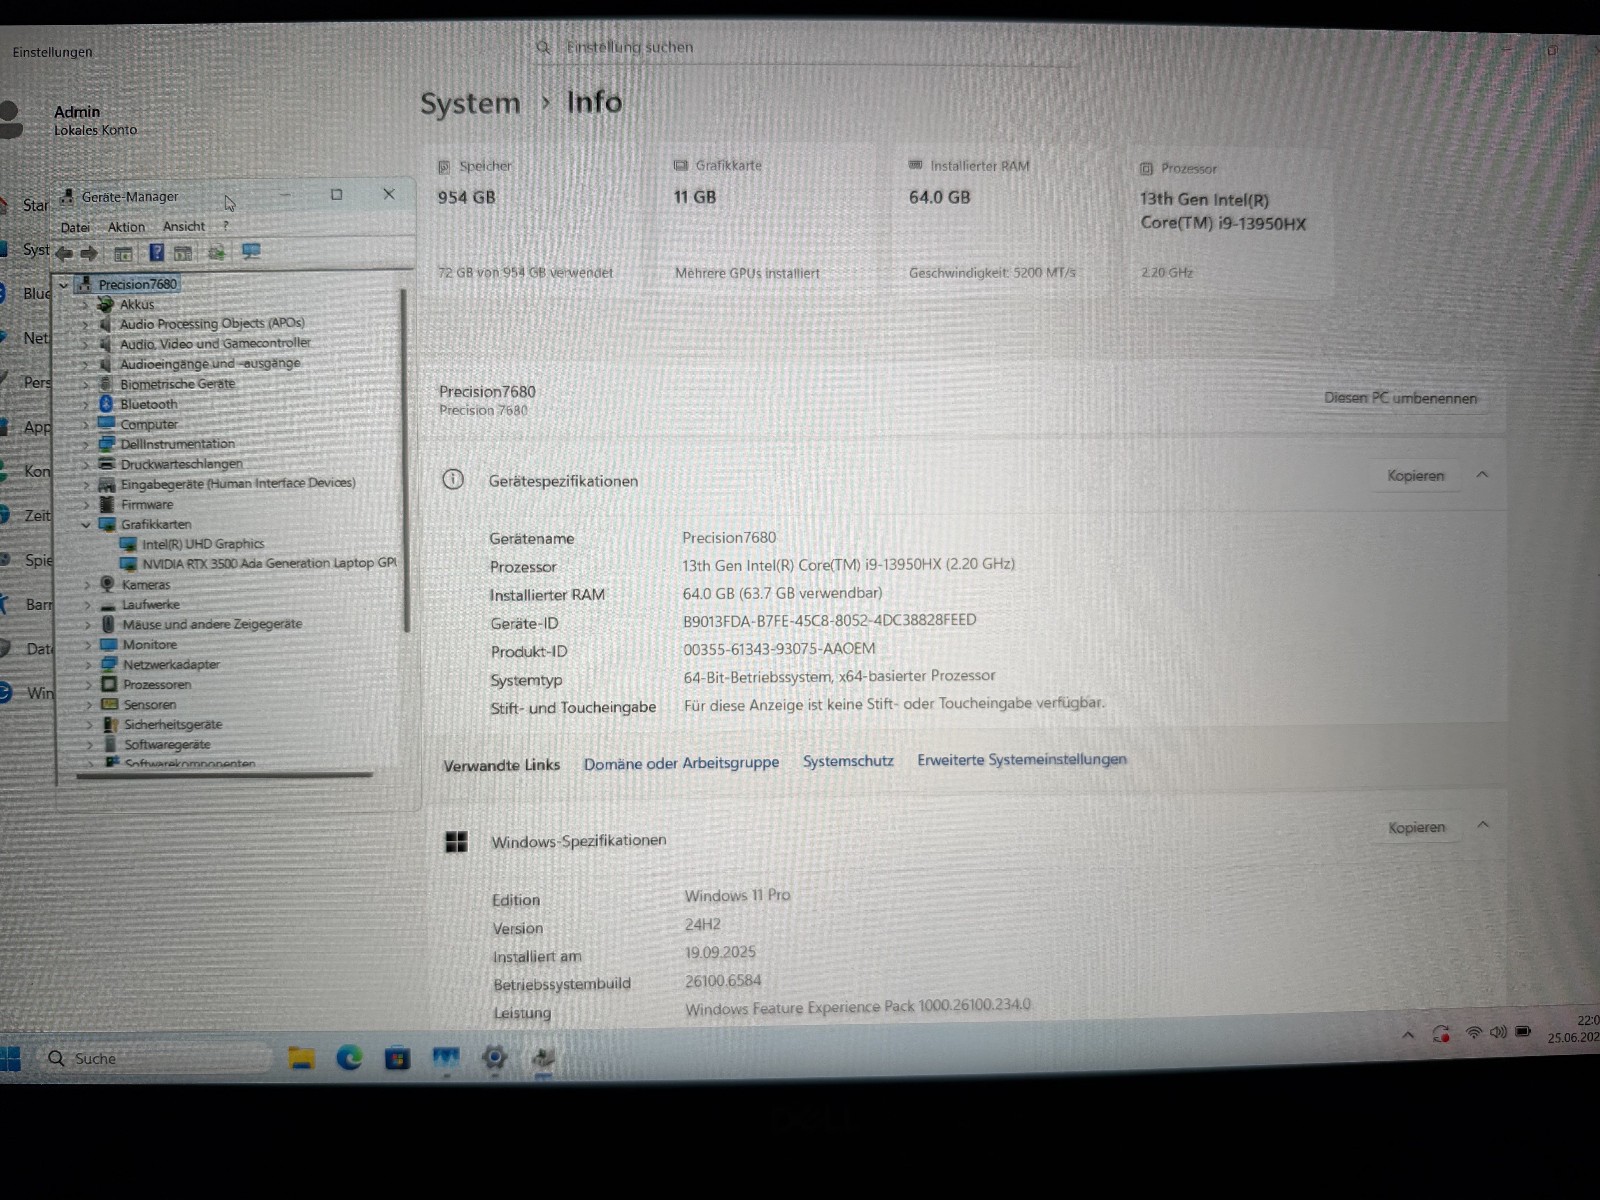Click the blue help icon in Geräte-Manager toolbar
The width and height of the screenshot is (1600, 1200).
coord(156,252)
